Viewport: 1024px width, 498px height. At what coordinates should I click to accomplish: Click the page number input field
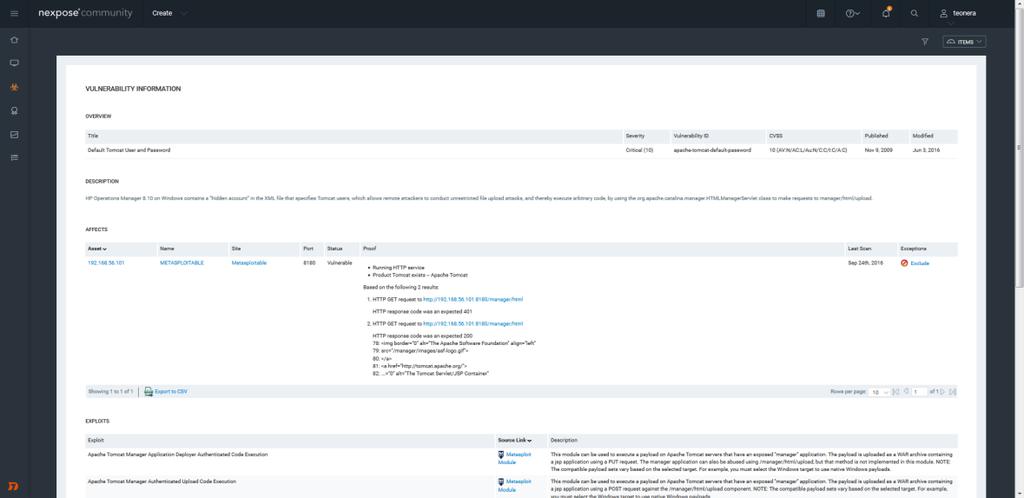click(920, 392)
